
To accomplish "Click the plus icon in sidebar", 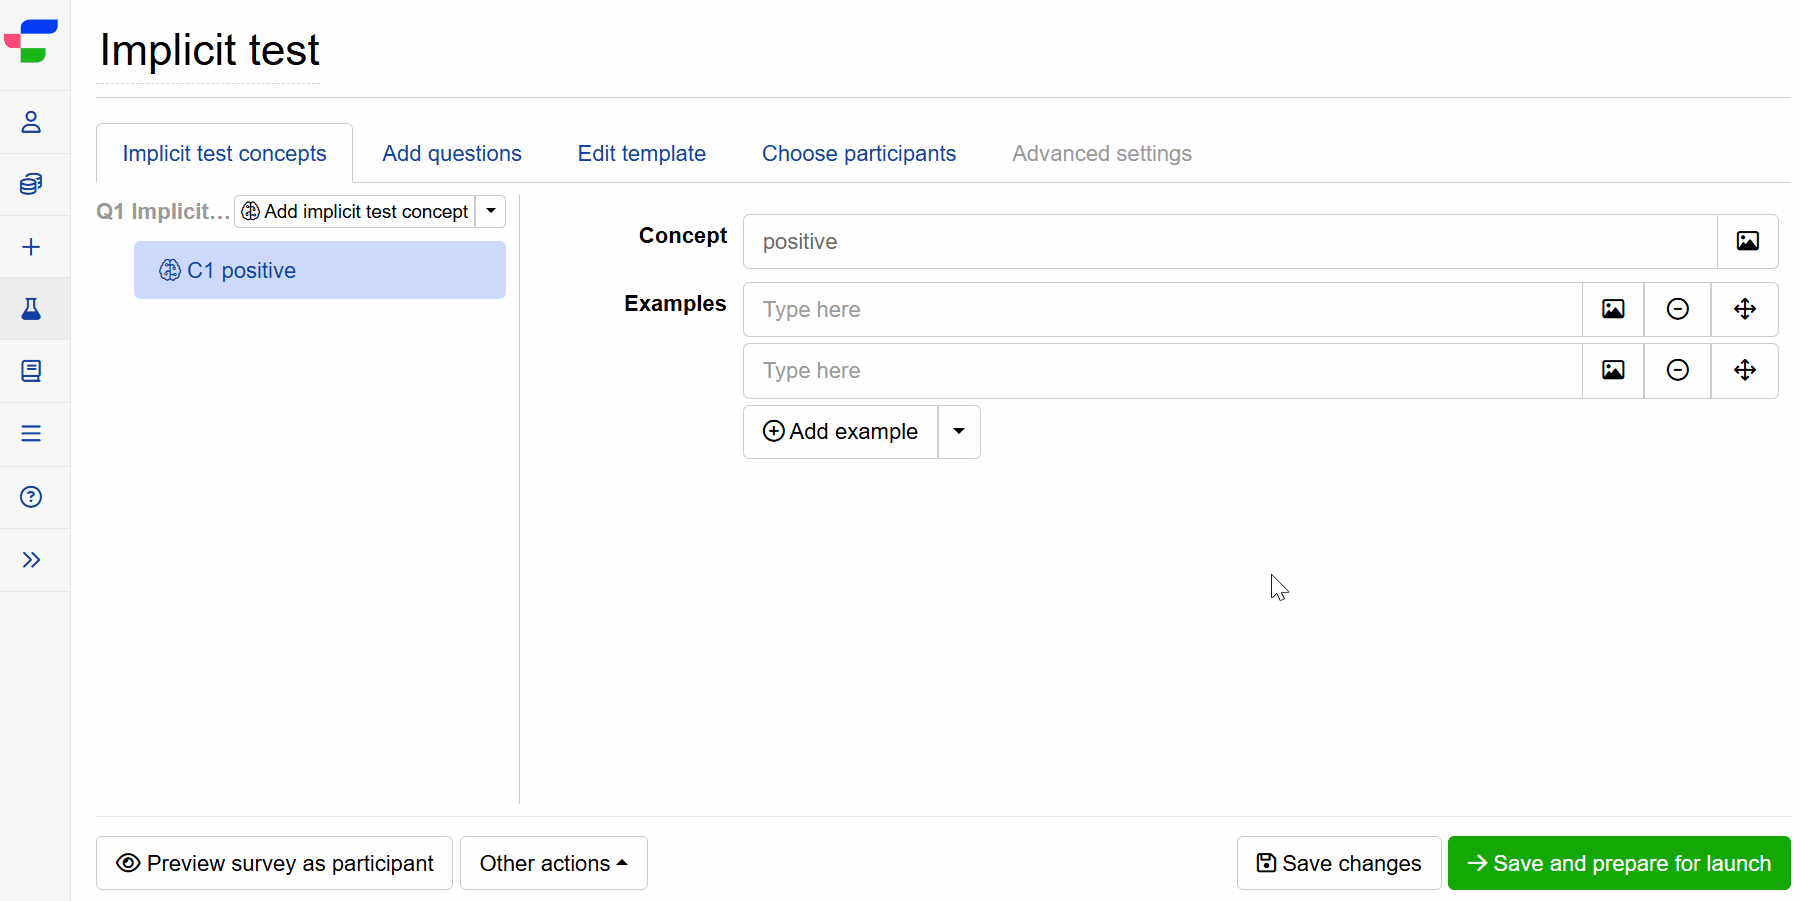I will 31,247.
